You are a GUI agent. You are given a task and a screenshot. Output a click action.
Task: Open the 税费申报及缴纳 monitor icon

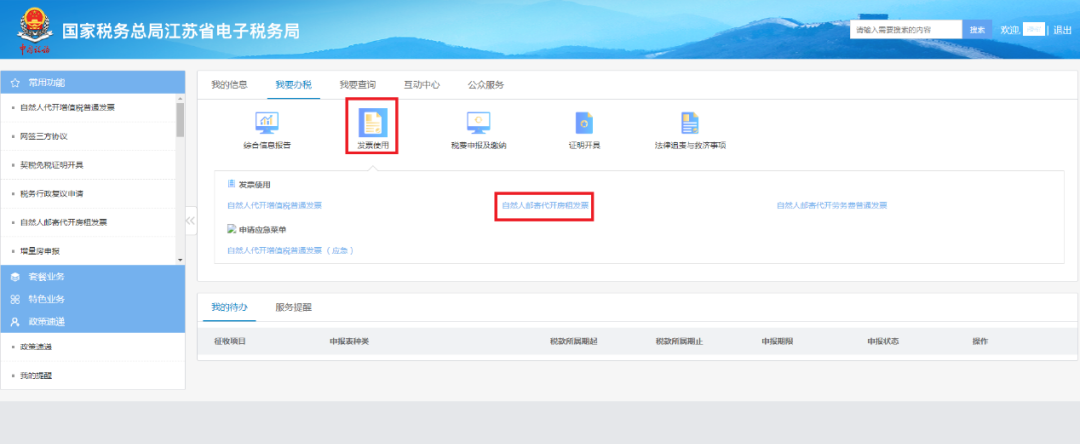pyautogui.click(x=479, y=123)
